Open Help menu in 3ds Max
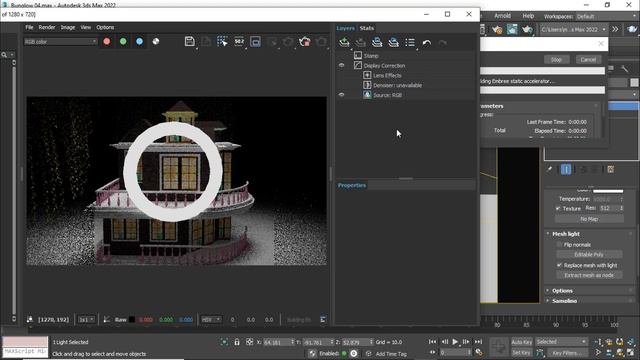 pos(528,16)
